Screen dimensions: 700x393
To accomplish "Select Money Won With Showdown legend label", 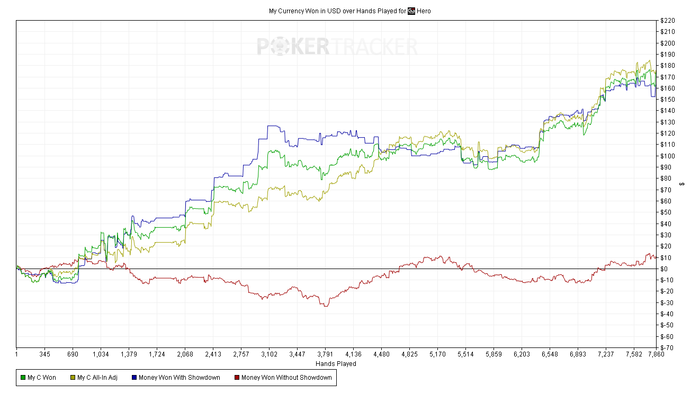I will [x=179, y=378].
